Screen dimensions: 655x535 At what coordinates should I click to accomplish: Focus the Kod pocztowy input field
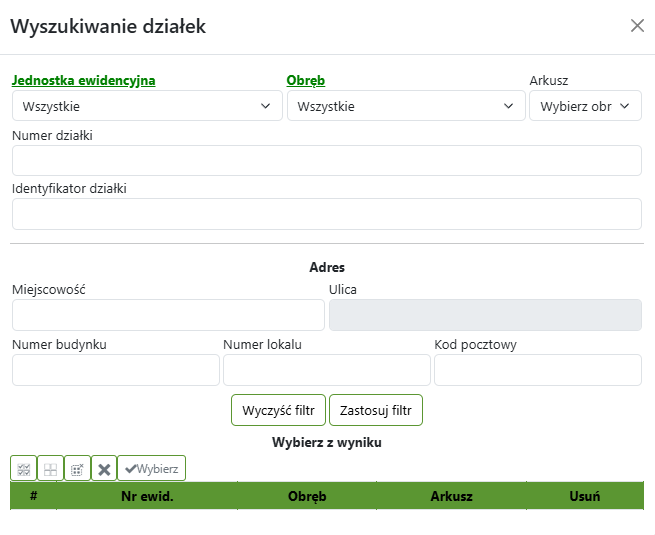pyautogui.click(x=537, y=370)
